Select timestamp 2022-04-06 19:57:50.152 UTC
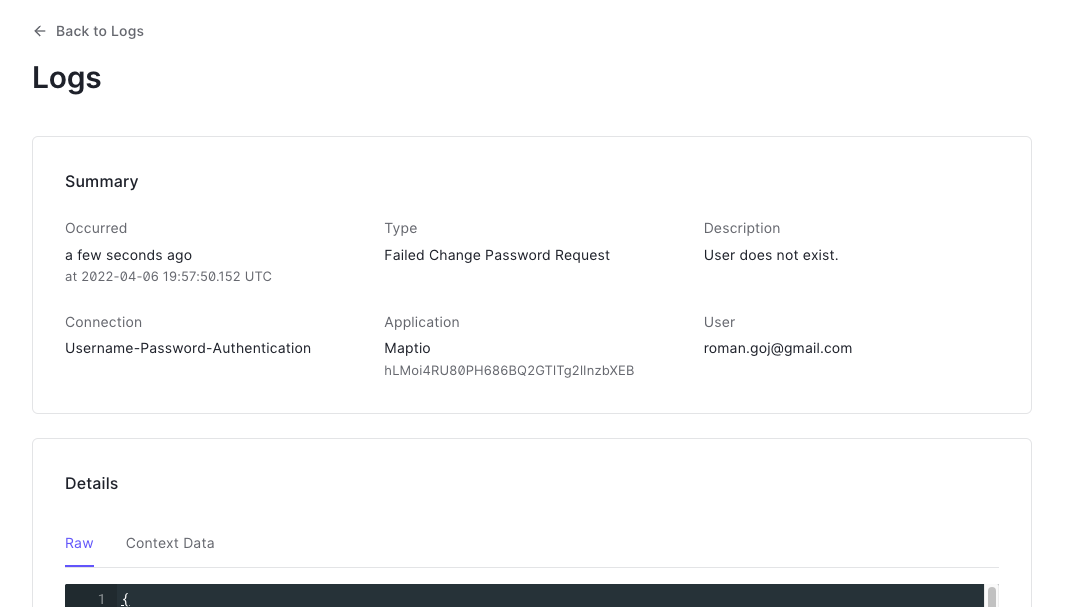The image size is (1068, 607). click(176, 277)
